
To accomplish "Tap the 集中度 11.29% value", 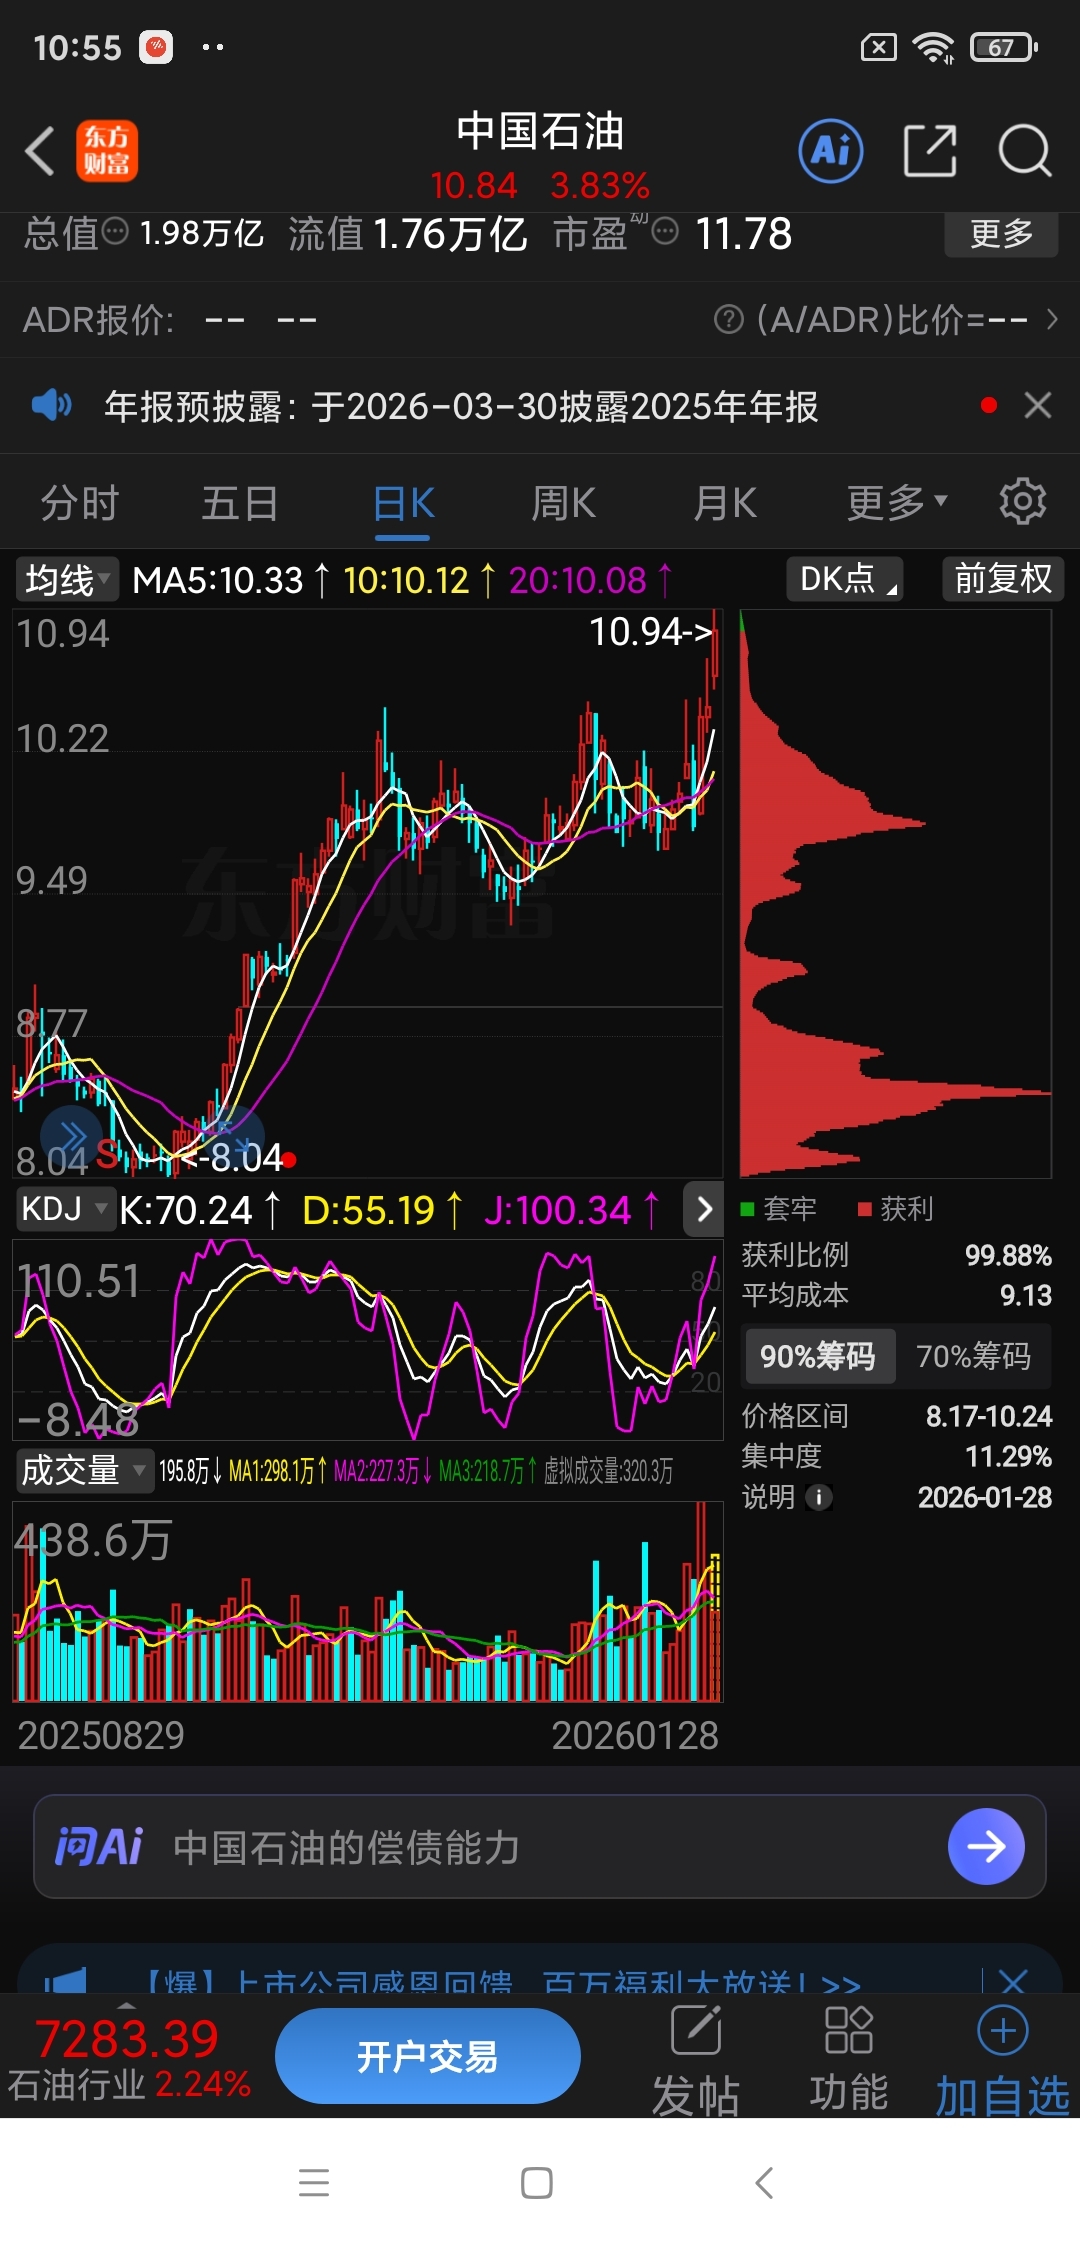I will pyautogui.click(x=1008, y=1456).
